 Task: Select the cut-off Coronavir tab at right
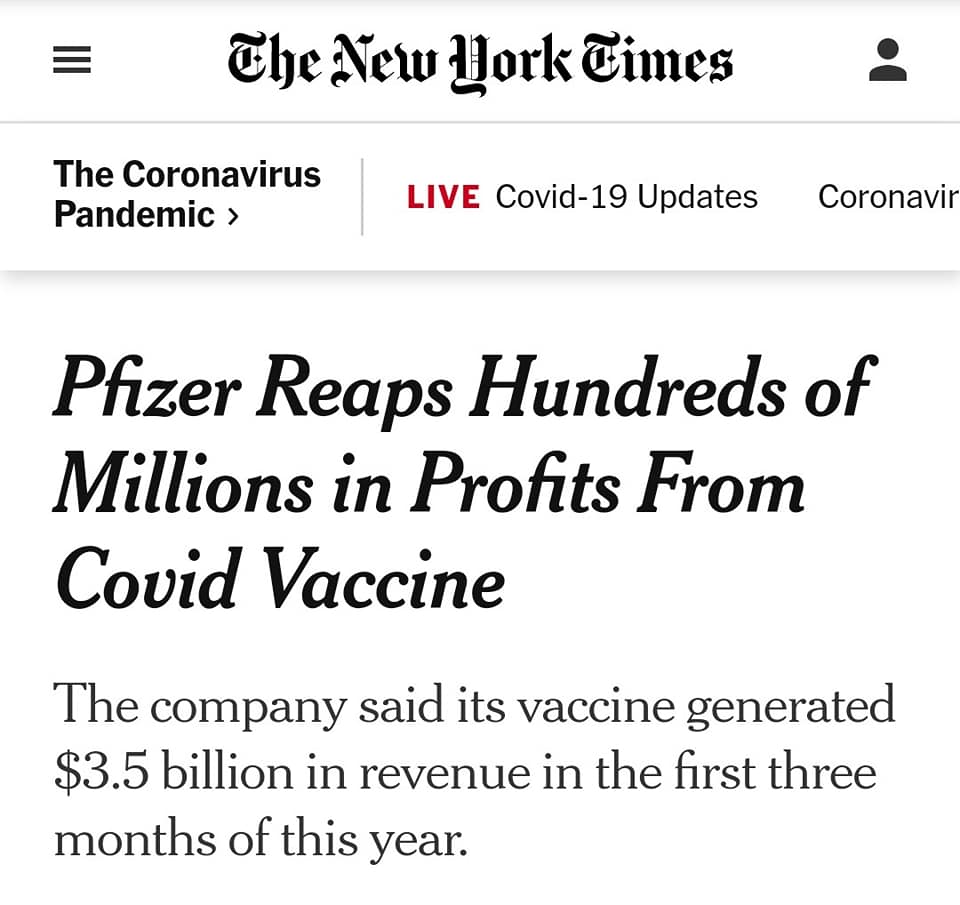(x=888, y=197)
